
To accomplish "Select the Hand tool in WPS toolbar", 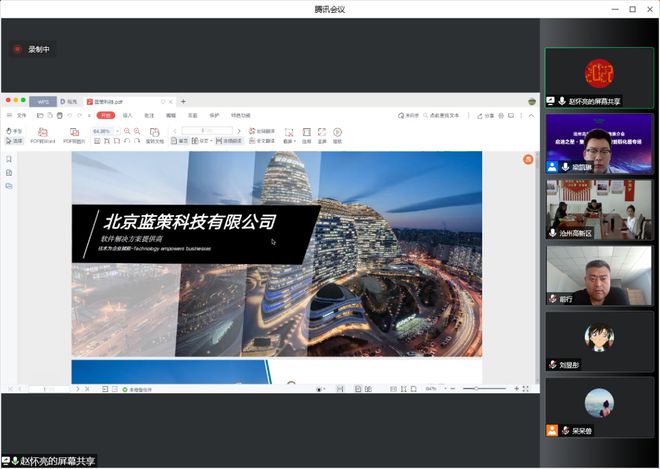I will (x=14, y=131).
